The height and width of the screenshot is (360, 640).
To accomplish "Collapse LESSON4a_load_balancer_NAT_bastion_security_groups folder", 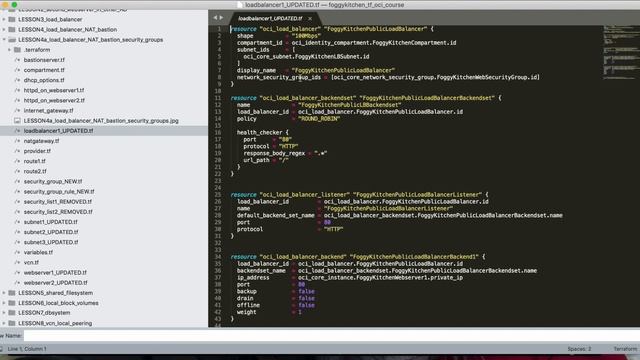I will (4, 40).
